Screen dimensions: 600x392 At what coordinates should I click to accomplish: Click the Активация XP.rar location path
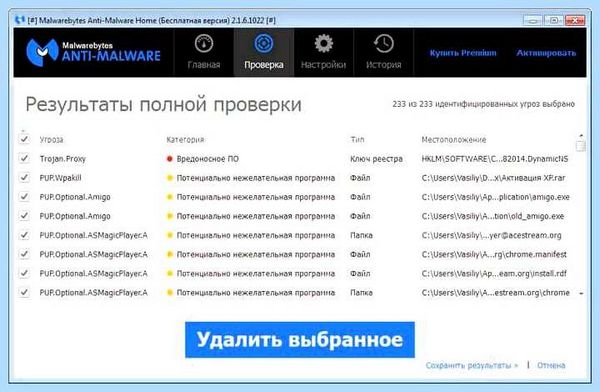point(494,178)
